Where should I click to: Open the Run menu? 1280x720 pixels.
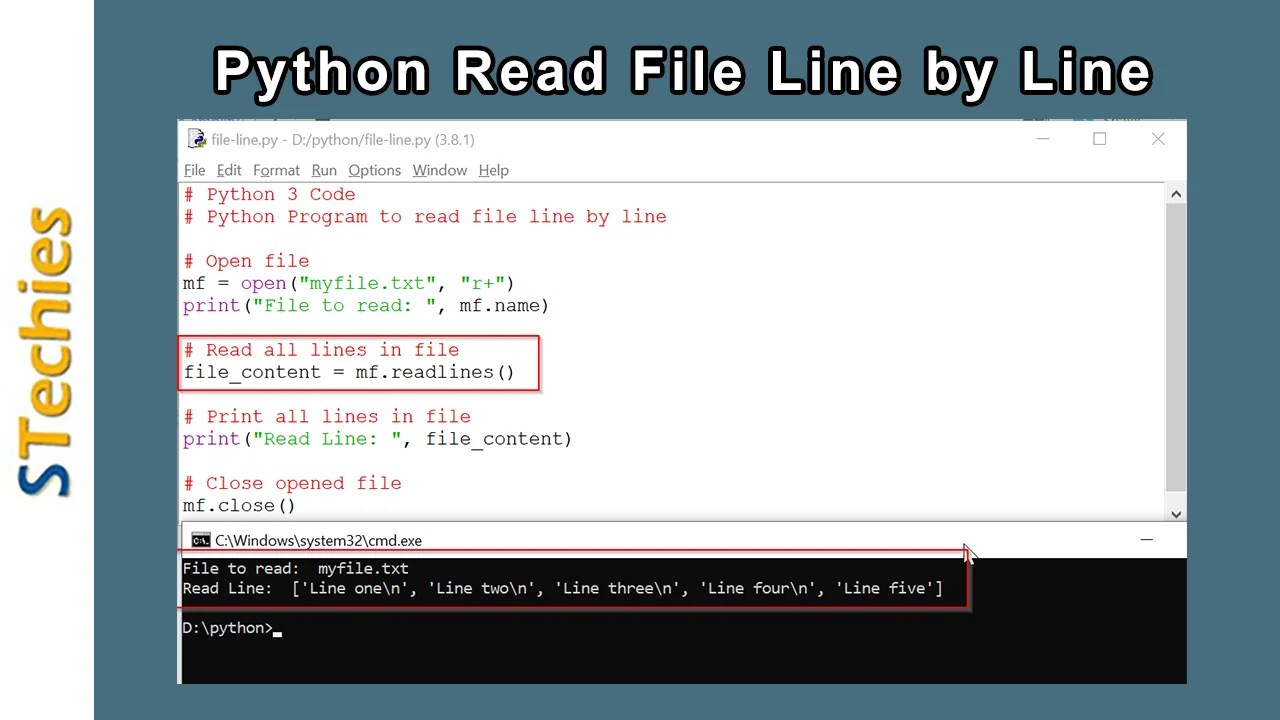coord(323,170)
